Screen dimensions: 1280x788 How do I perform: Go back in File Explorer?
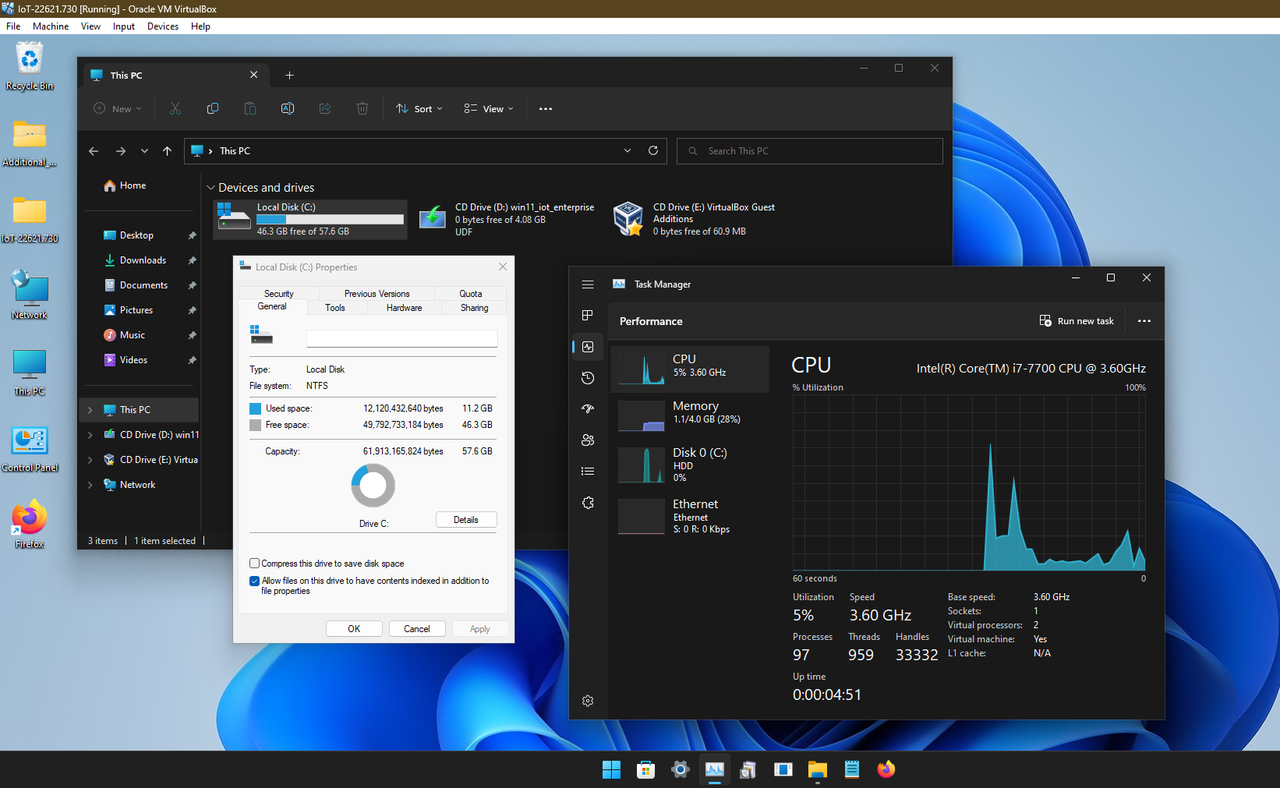coord(93,151)
